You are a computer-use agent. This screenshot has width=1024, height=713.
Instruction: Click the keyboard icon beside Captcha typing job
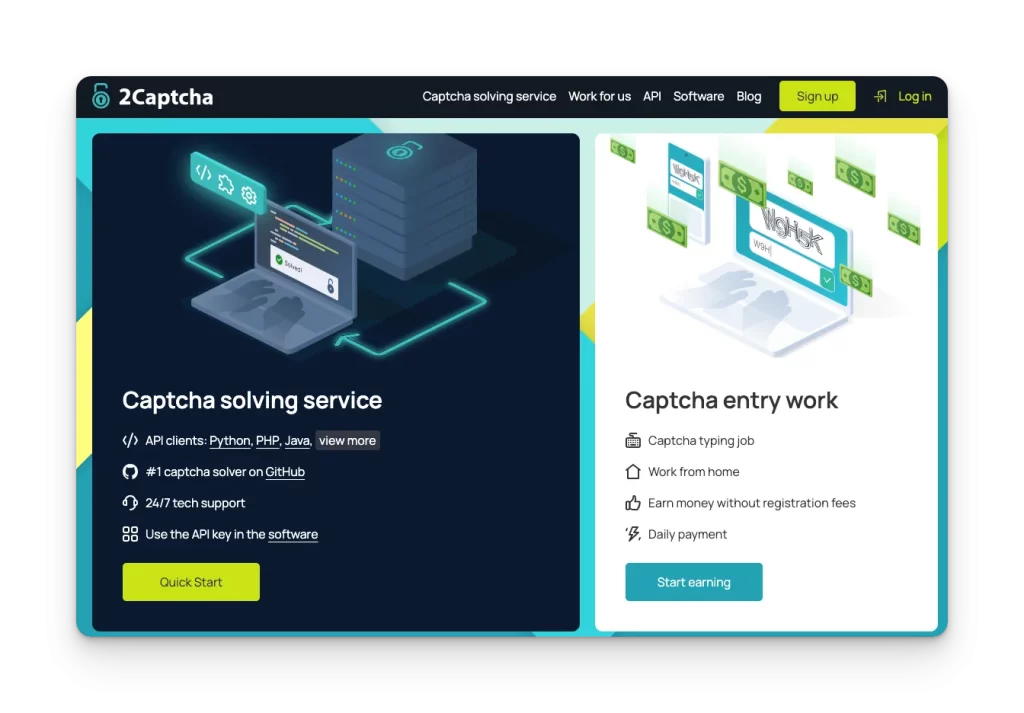click(x=633, y=441)
